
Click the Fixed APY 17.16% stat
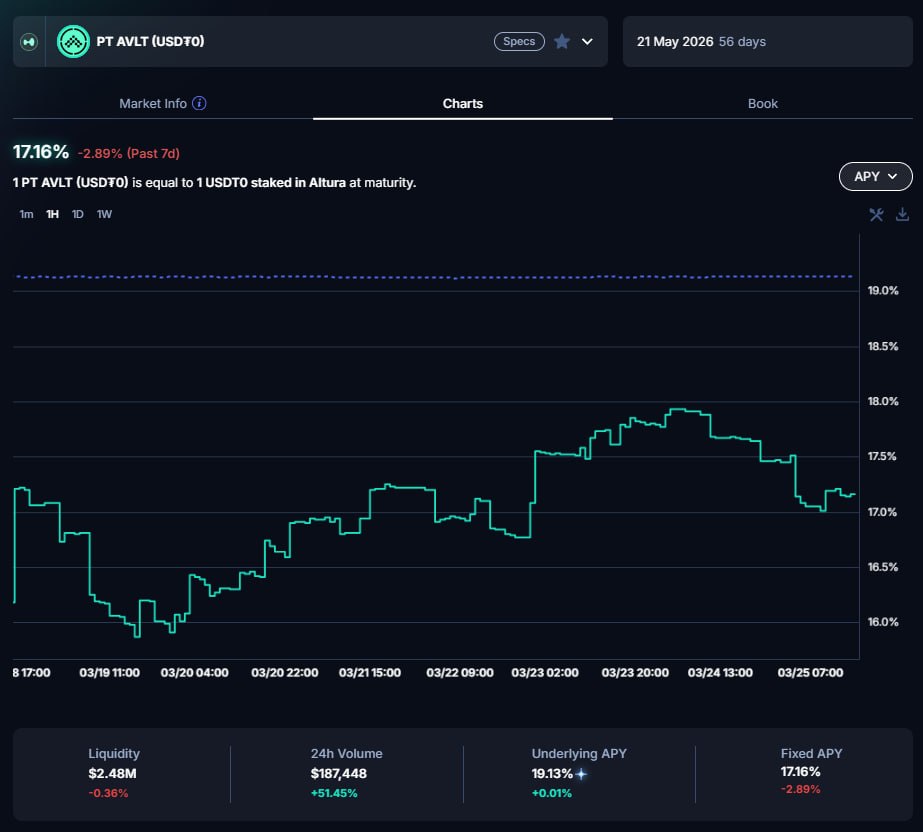click(x=801, y=771)
